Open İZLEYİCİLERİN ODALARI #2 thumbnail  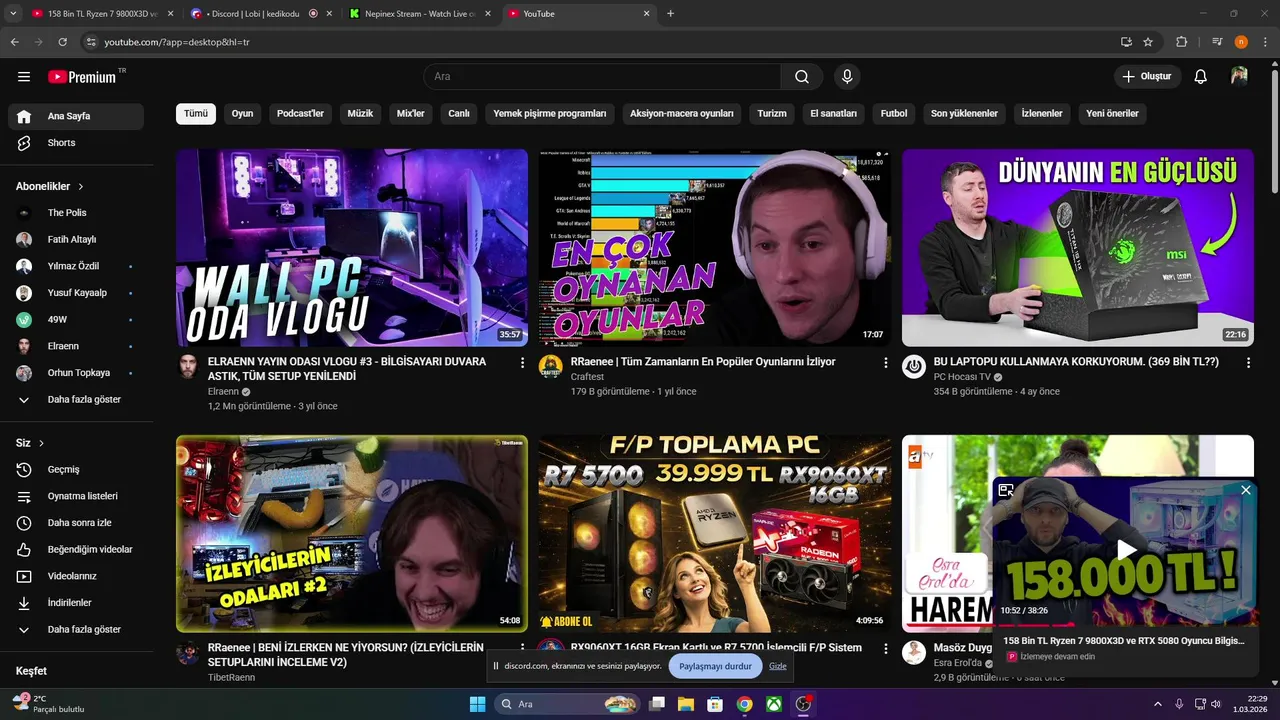(x=352, y=534)
